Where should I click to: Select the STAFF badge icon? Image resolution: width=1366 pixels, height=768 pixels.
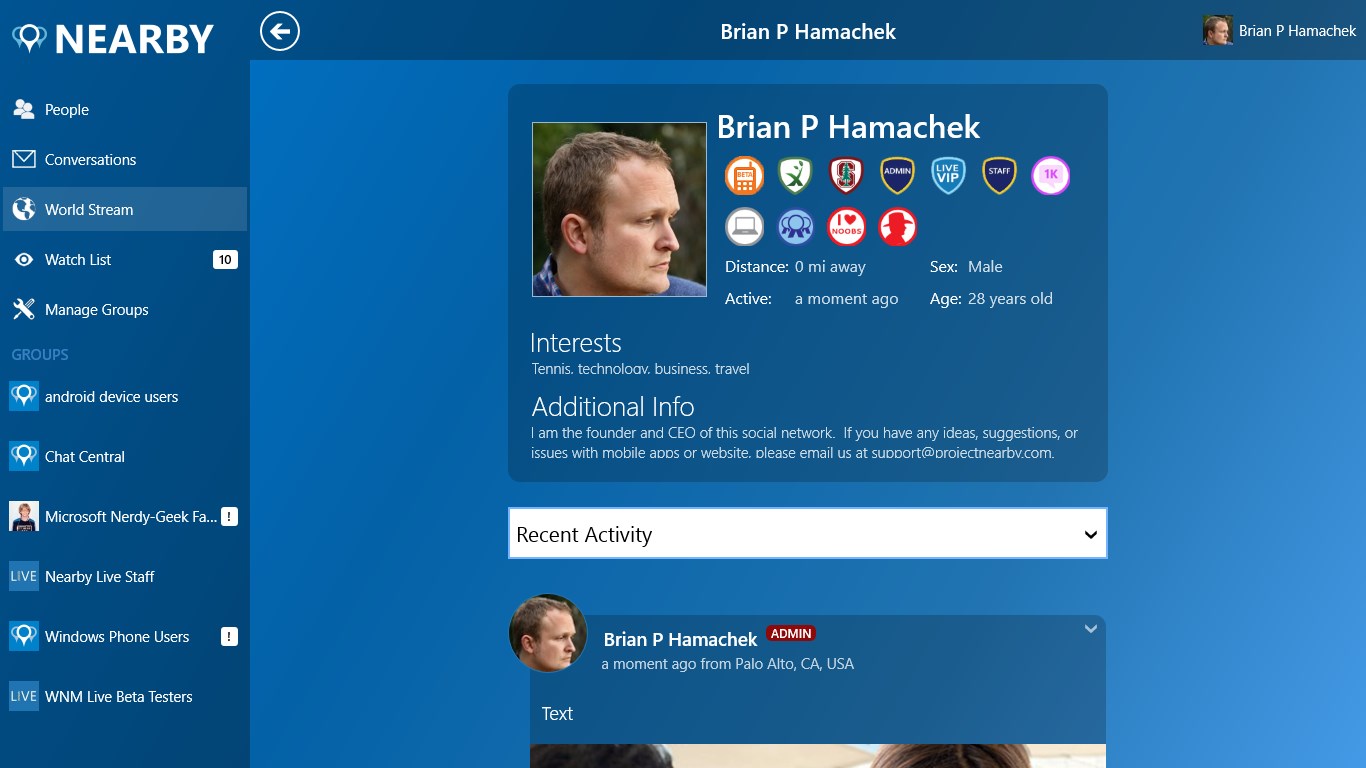pos(999,176)
